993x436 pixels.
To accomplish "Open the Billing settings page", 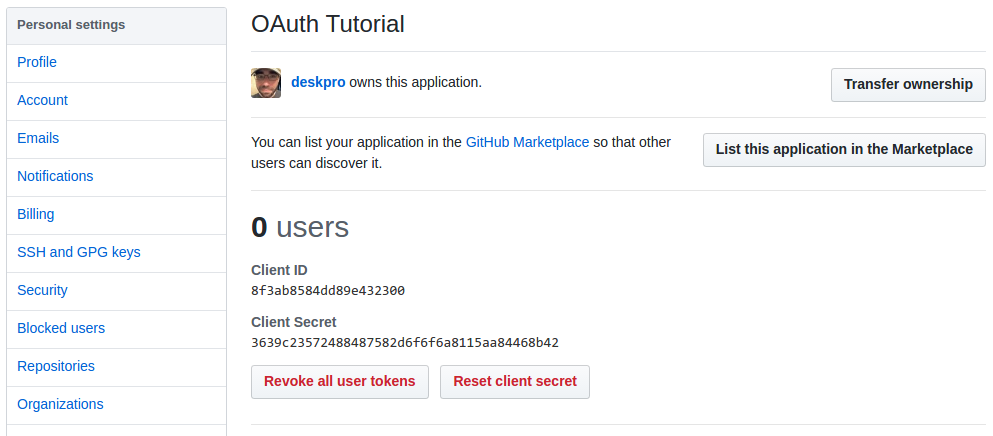I will pos(35,214).
